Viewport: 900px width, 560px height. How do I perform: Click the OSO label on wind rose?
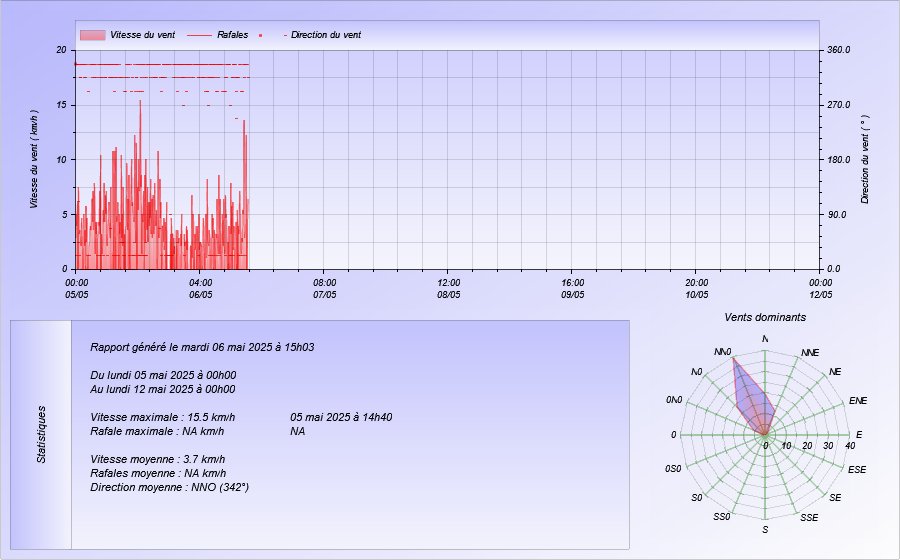[673, 469]
